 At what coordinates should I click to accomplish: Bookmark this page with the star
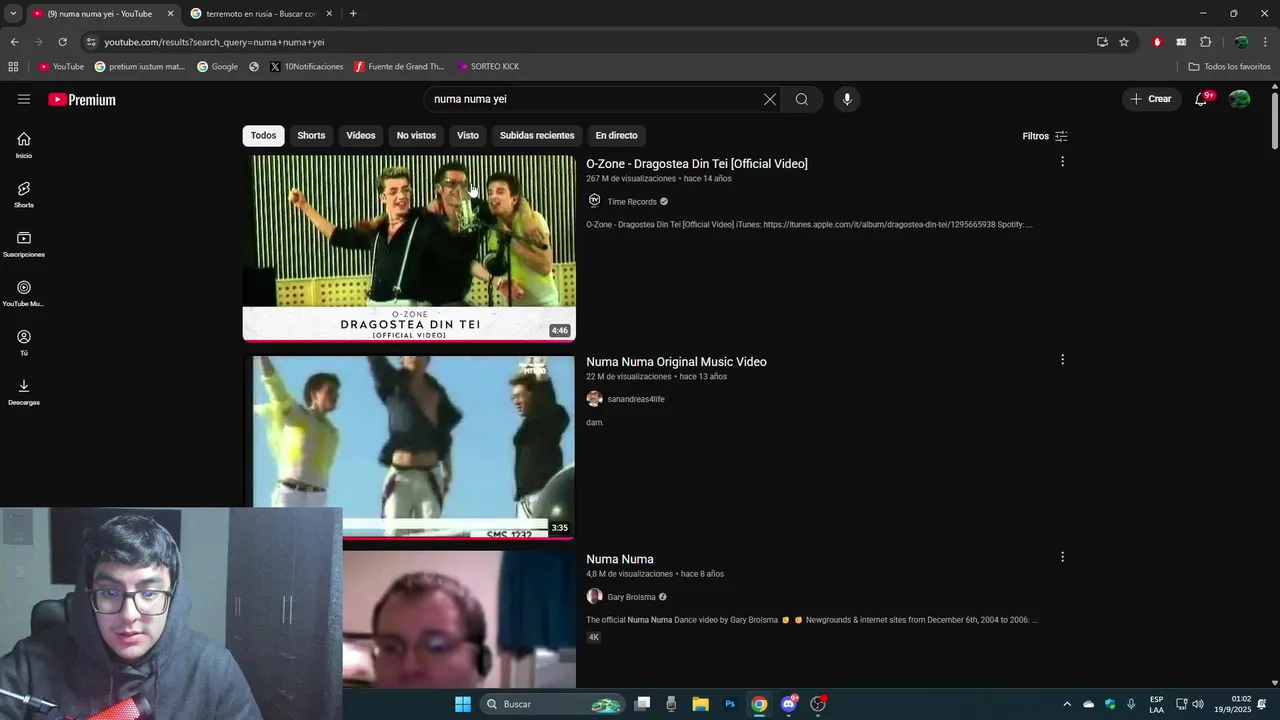pyautogui.click(x=1124, y=42)
